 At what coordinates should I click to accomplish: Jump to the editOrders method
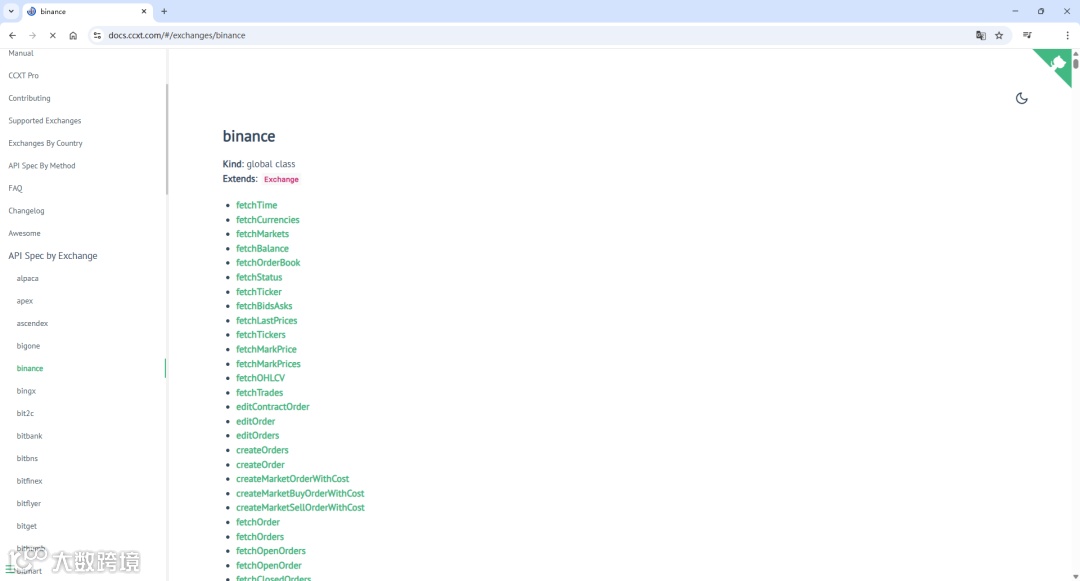pyautogui.click(x=258, y=435)
